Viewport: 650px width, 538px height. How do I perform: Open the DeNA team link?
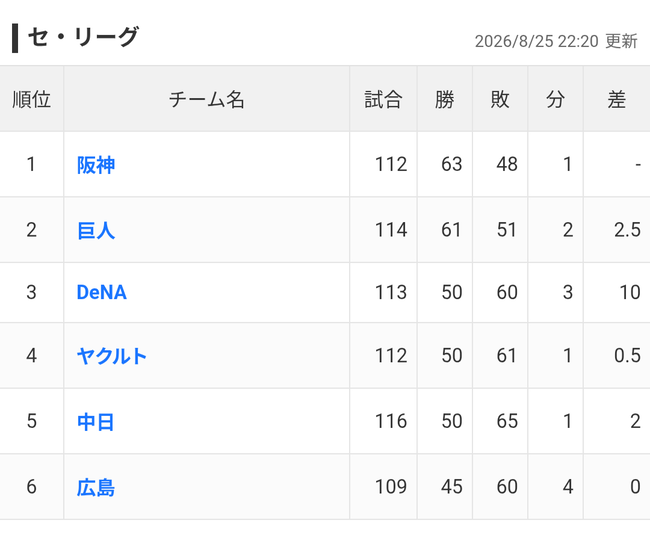102,293
